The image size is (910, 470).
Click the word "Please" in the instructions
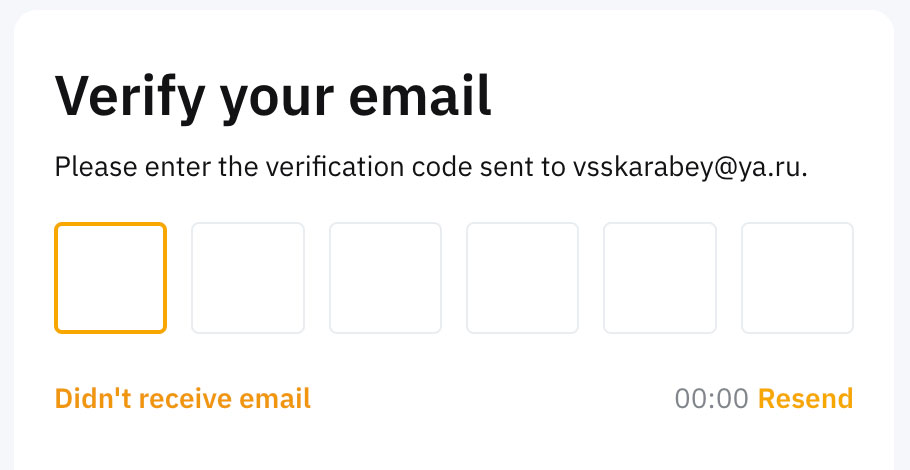(88, 166)
